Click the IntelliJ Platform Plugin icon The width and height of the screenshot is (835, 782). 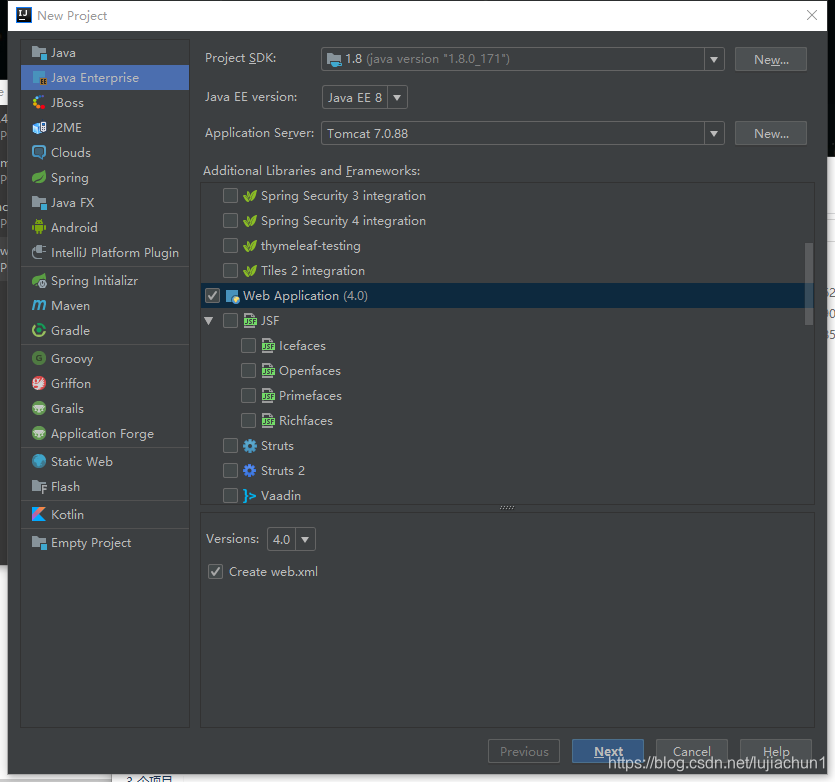(x=39, y=252)
